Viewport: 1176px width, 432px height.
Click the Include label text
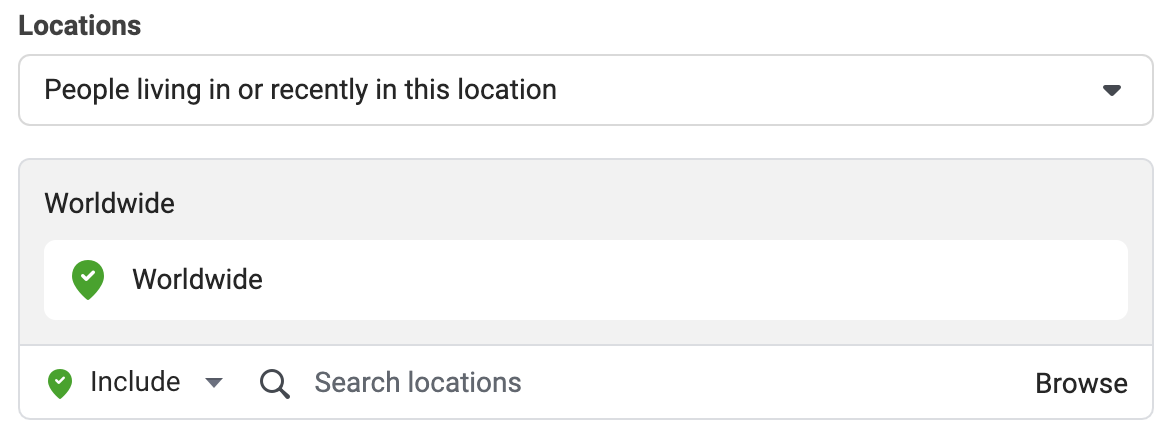135,382
